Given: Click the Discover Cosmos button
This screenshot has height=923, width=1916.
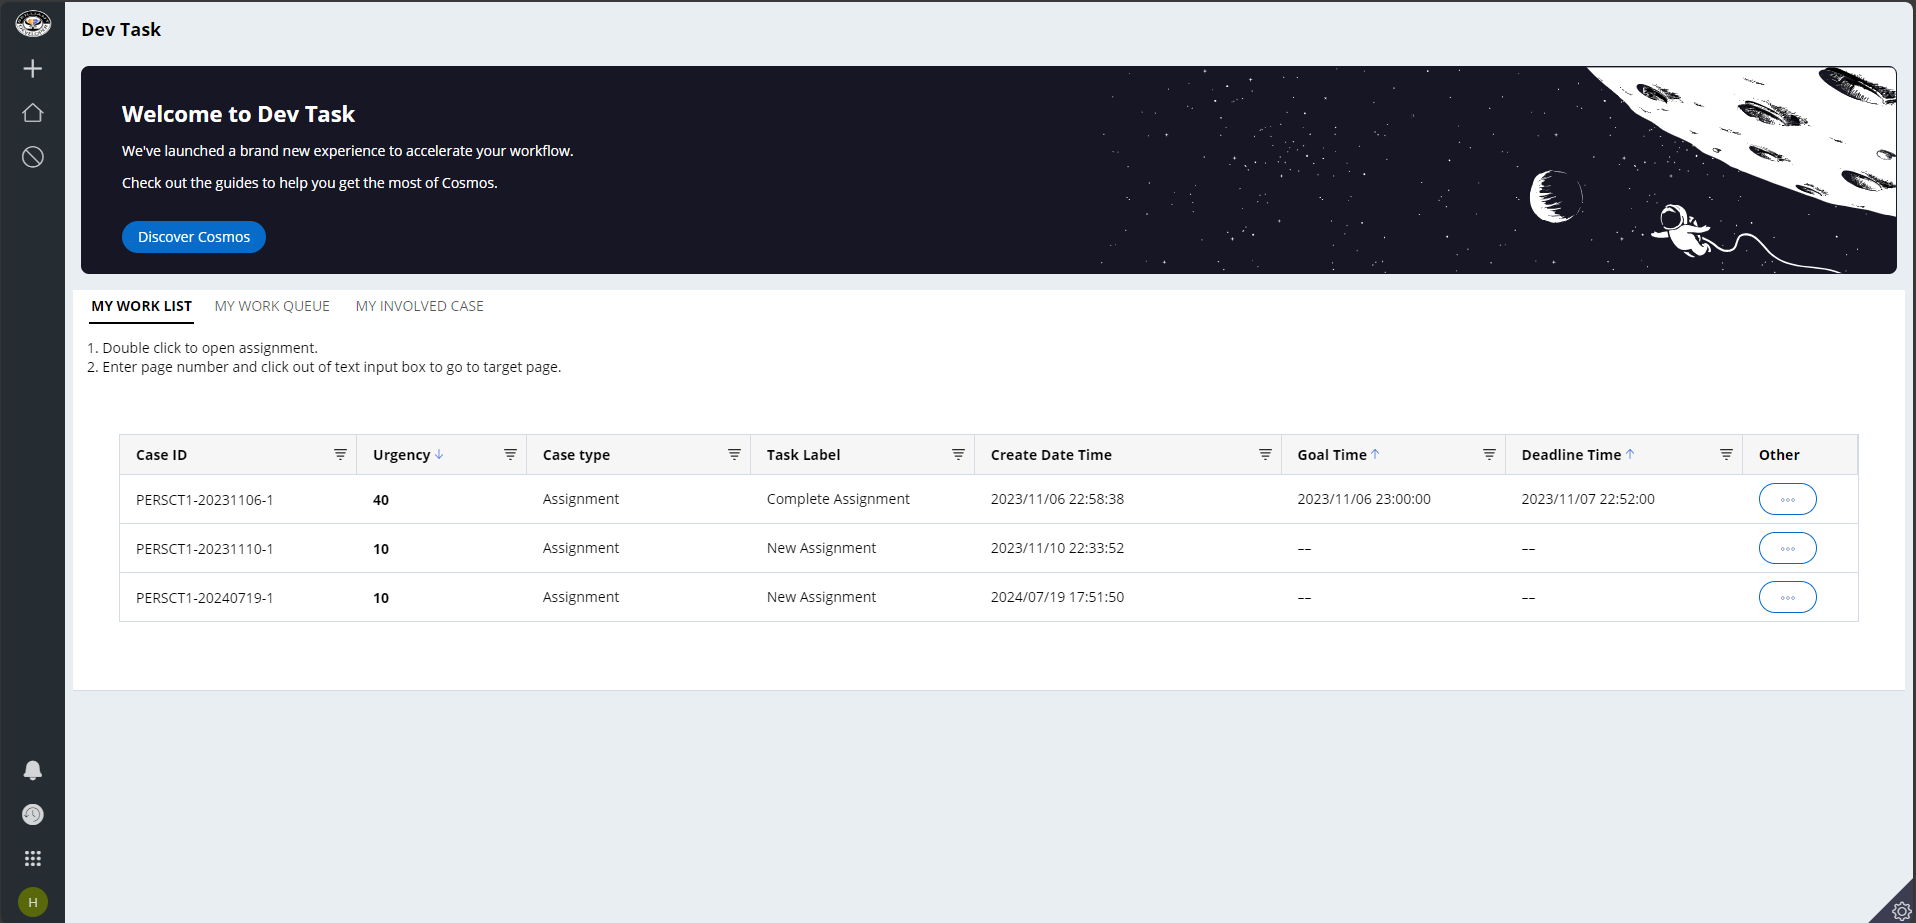Looking at the screenshot, I should pos(194,237).
